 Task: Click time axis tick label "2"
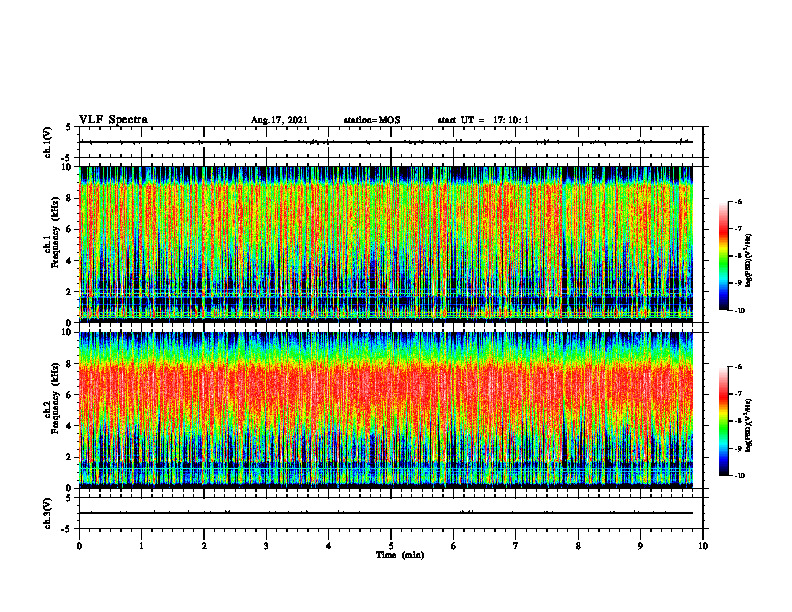[x=204, y=546]
